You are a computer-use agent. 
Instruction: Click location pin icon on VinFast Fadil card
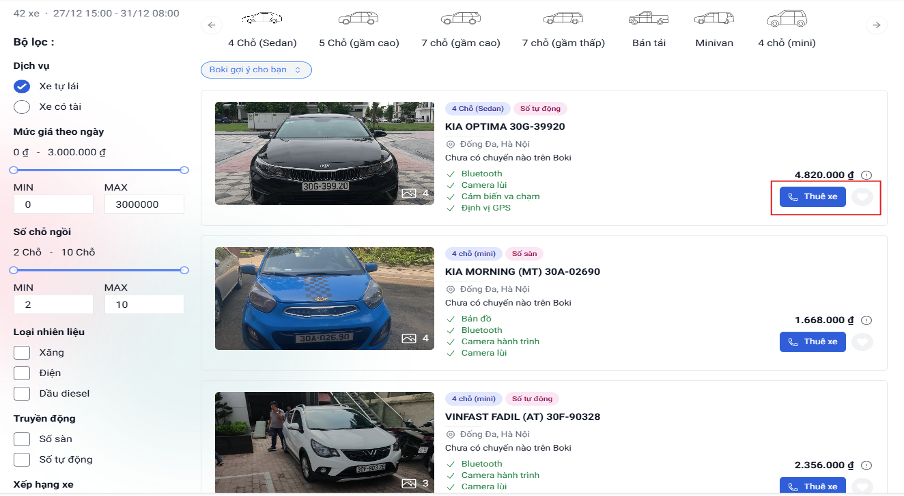pos(450,434)
